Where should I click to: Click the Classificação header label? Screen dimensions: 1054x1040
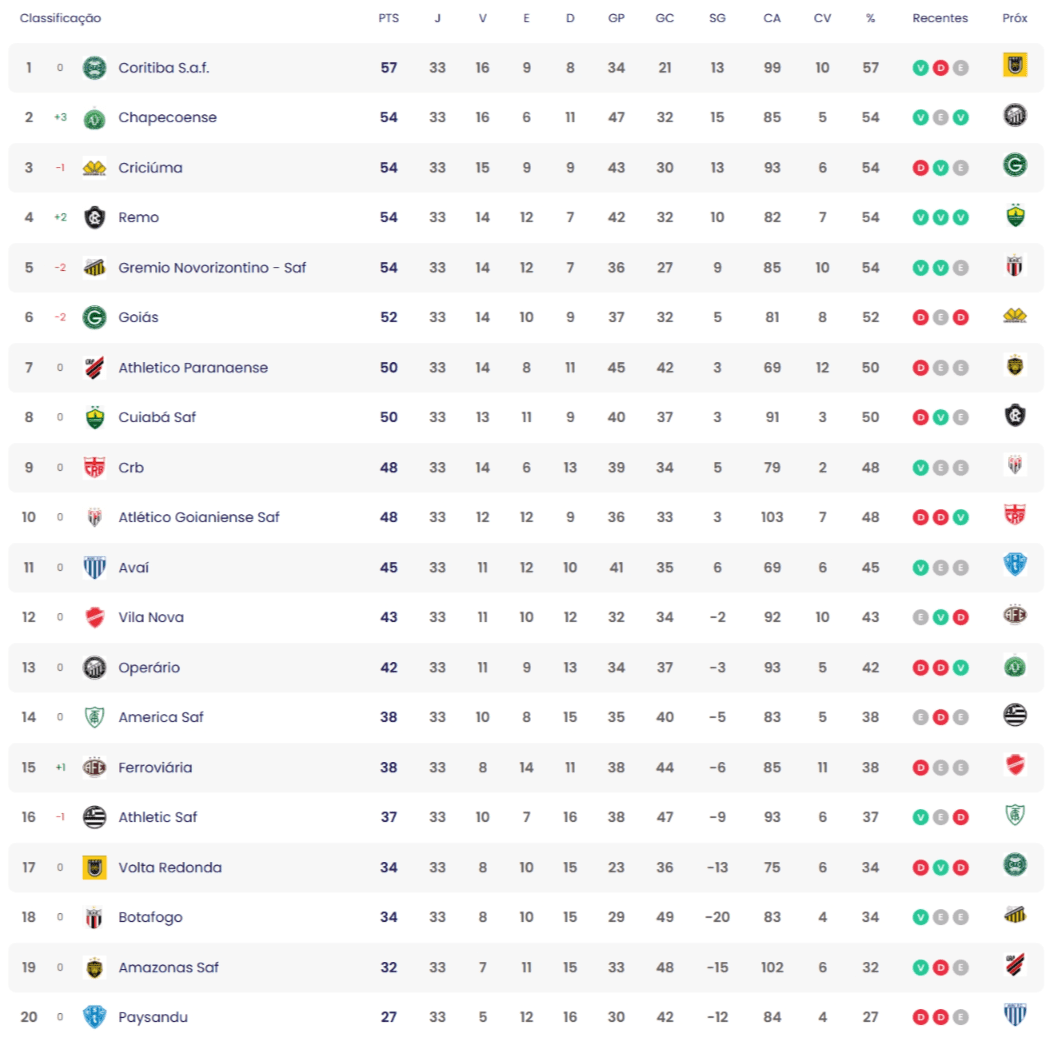[60, 19]
